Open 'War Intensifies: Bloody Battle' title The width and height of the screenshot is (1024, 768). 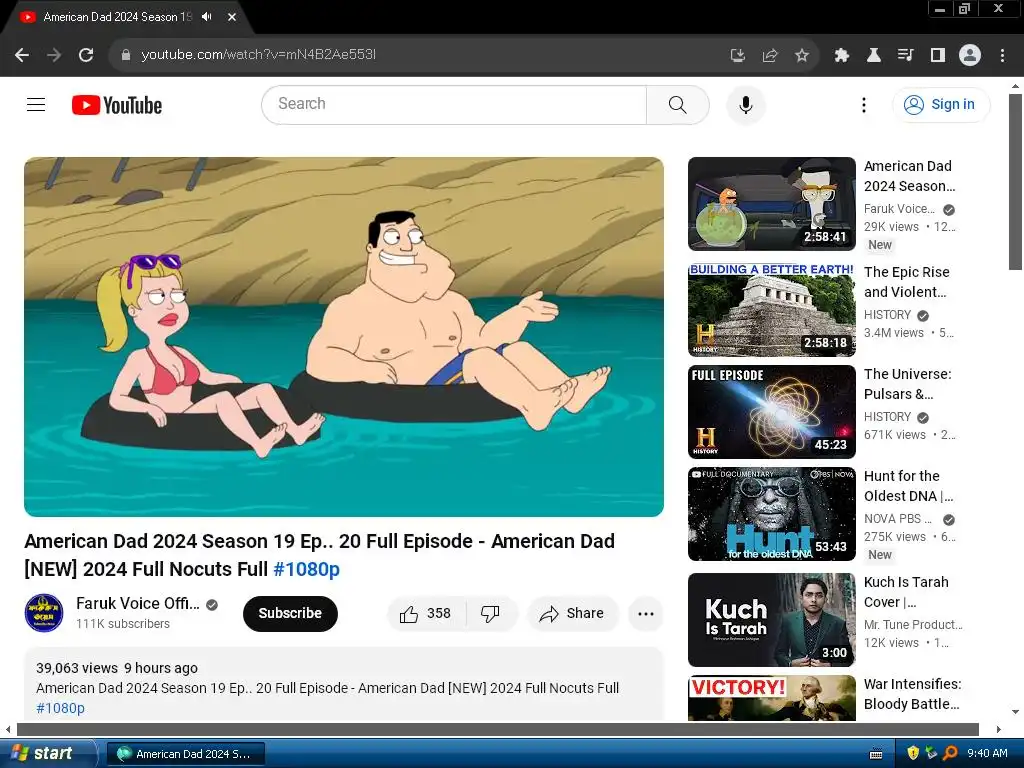click(912, 694)
